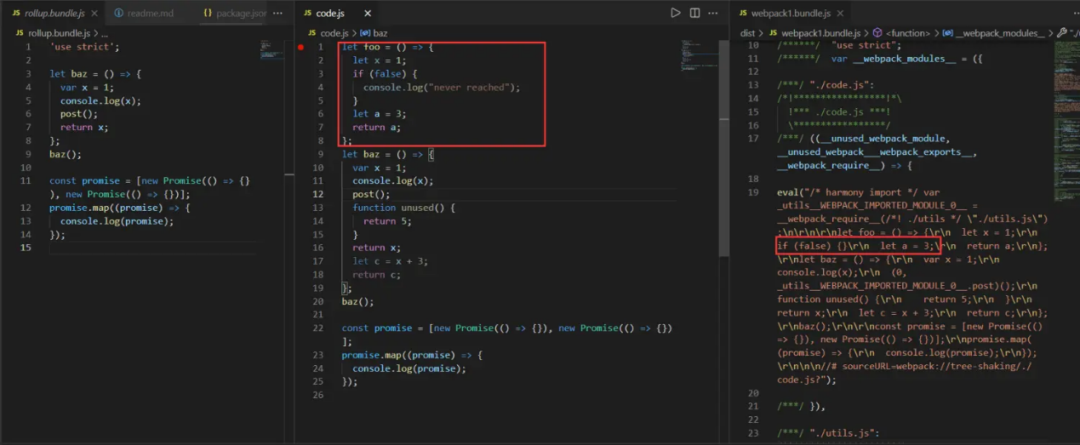Click the __webpack_modules__ breadcrumb
The width and height of the screenshot is (1080, 445).
pyautogui.click(x=1000, y=33)
